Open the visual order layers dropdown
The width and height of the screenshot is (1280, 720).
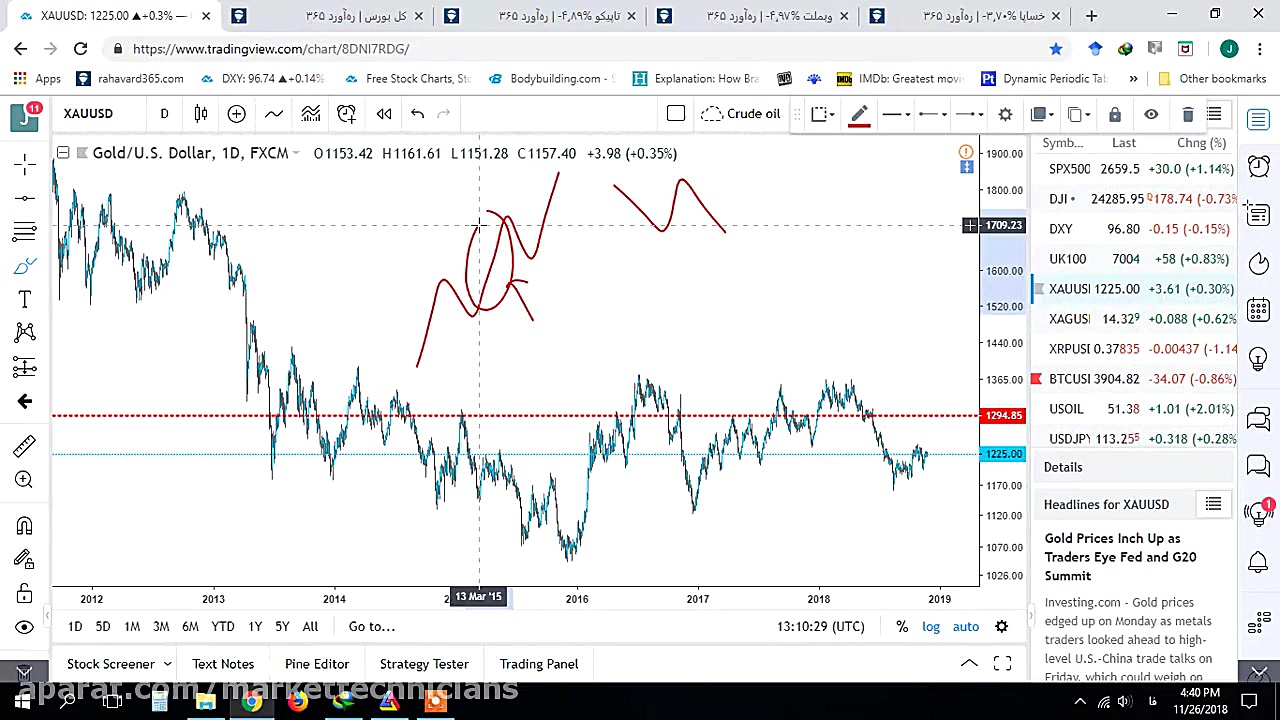click(1043, 114)
